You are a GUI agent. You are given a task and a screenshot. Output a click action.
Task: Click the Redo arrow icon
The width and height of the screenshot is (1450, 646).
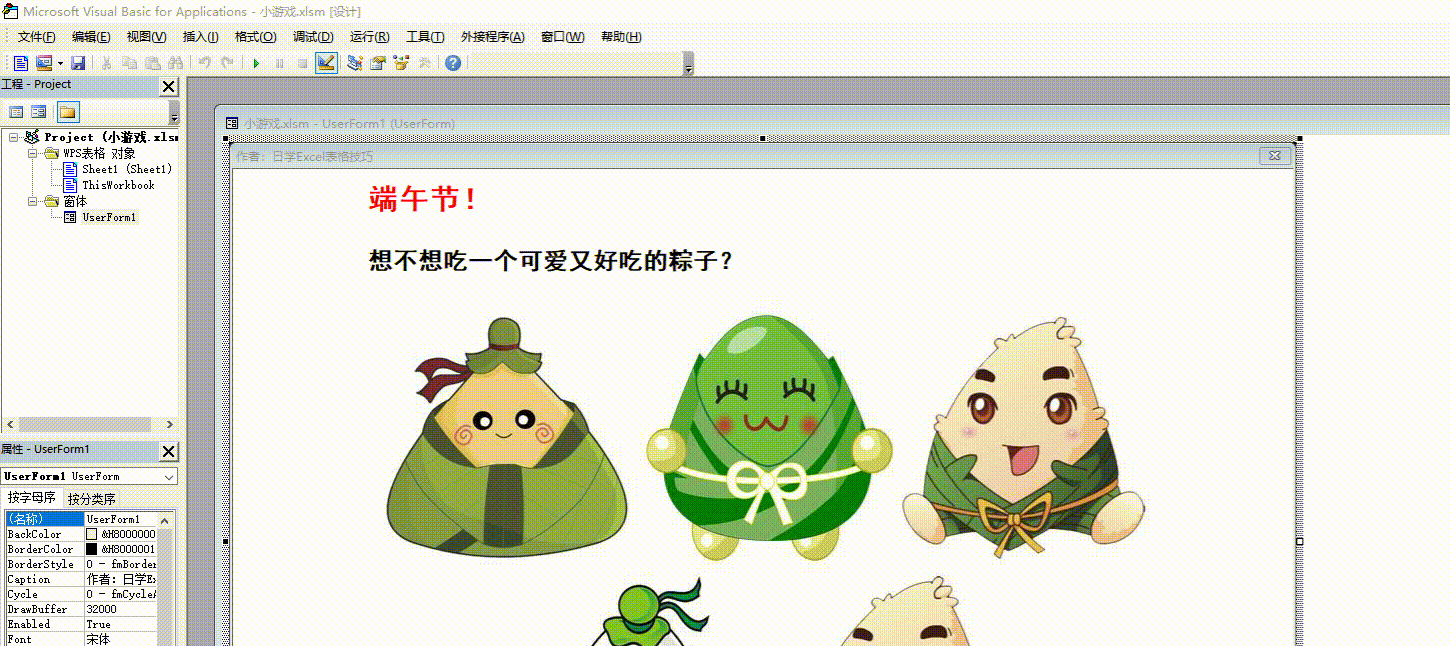coord(228,63)
